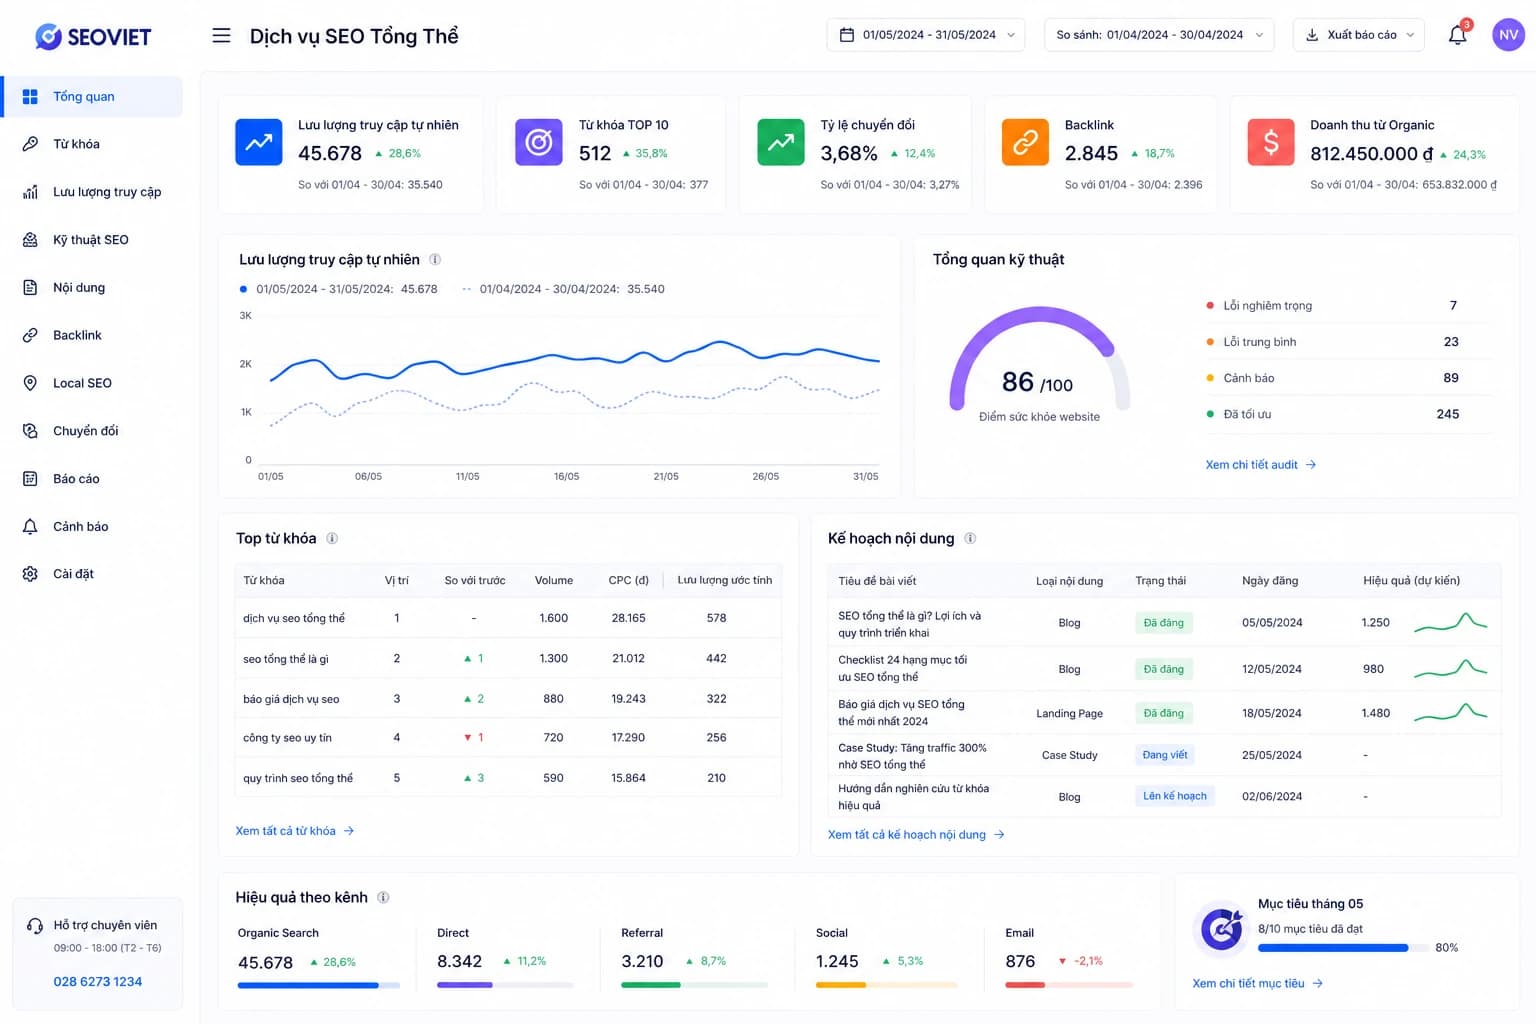The width and height of the screenshot is (1536, 1024).
Task: Click the 80% monthly goal progress bar
Action: point(1343,947)
